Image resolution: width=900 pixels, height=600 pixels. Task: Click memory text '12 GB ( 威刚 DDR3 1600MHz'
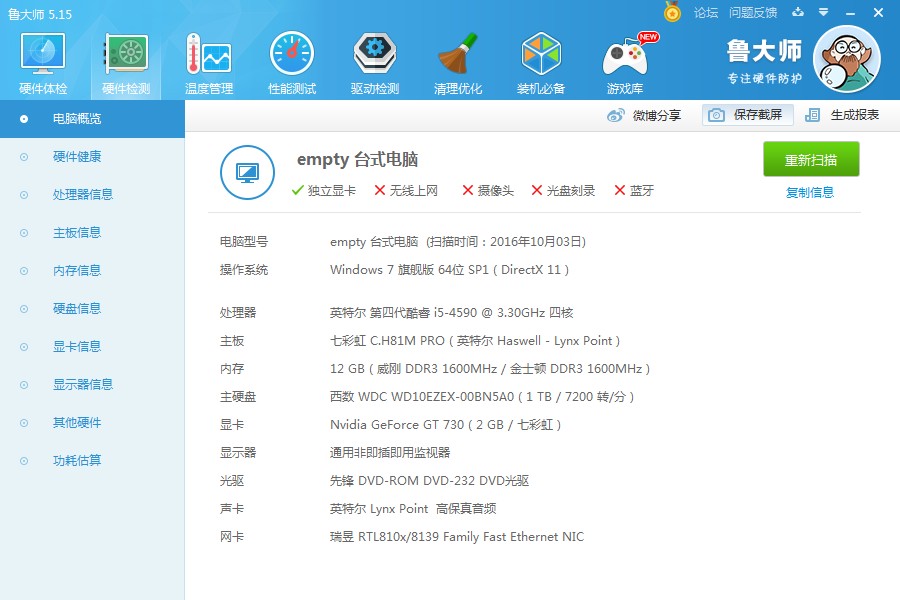(413, 369)
